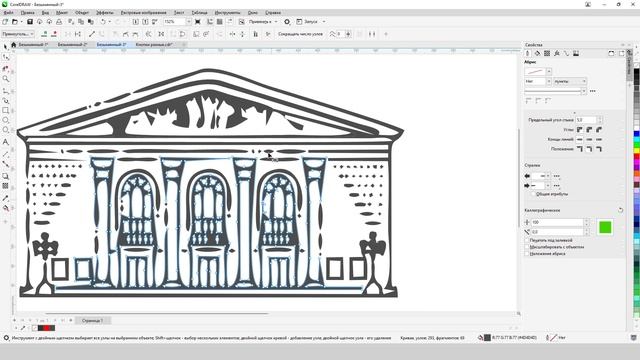The width and height of the screenshot is (640, 360).
Task: Click the Undo arrow icon
Action: click(x=103, y=22)
